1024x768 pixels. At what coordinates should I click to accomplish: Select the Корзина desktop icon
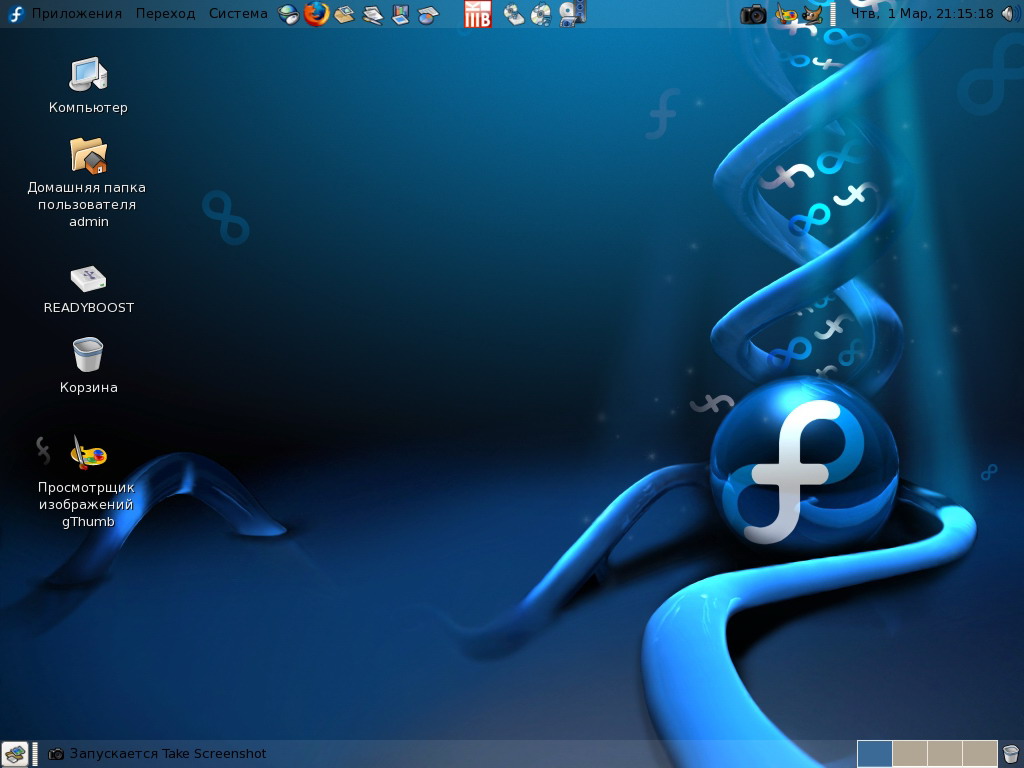pyautogui.click(x=88, y=366)
